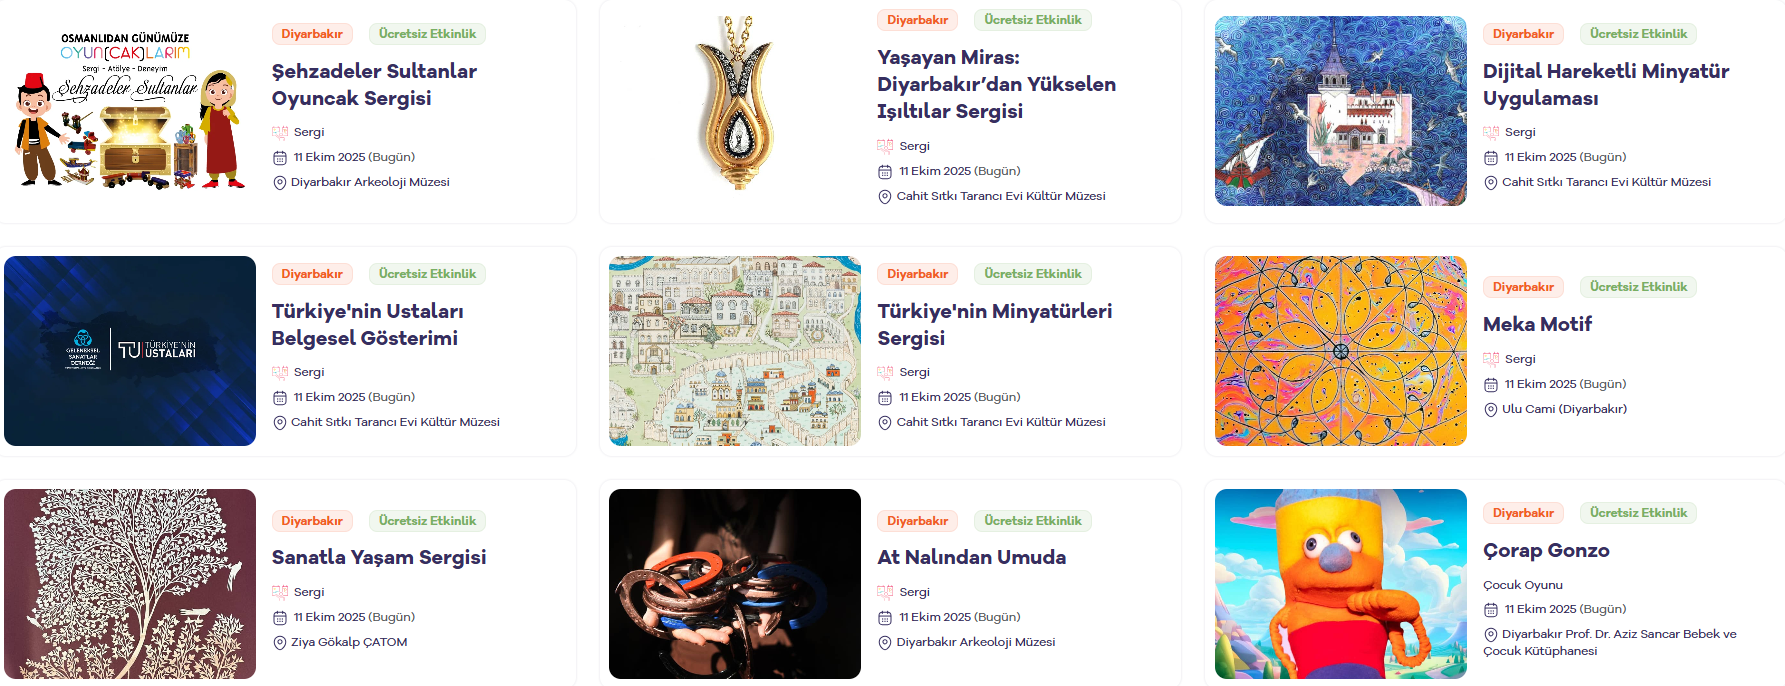Screen dimensions: 1785x686
Task: Click location pin on Yaşayan Miras card
Action: pyautogui.click(x=885, y=197)
